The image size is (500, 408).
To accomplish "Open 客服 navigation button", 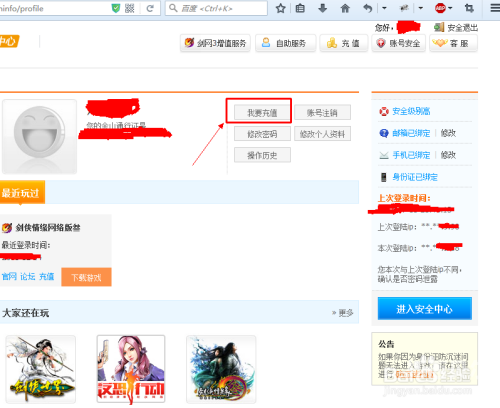I will pos(453,43).
